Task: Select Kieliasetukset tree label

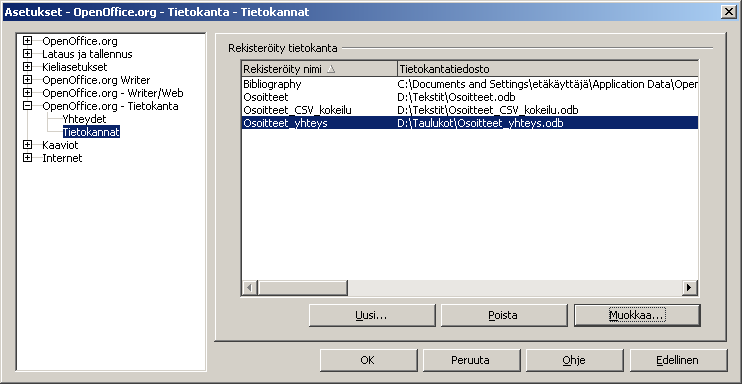Action: [x=74, y=67]
